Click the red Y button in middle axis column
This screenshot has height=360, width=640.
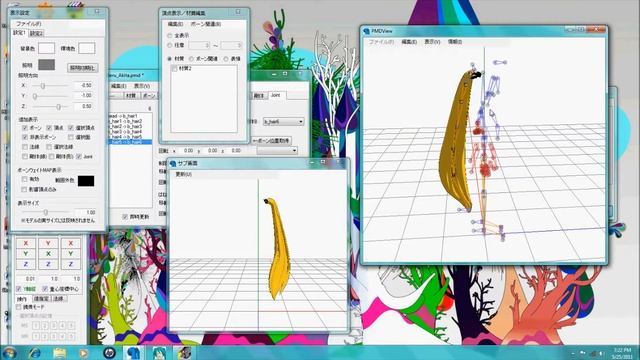(48, 243)
